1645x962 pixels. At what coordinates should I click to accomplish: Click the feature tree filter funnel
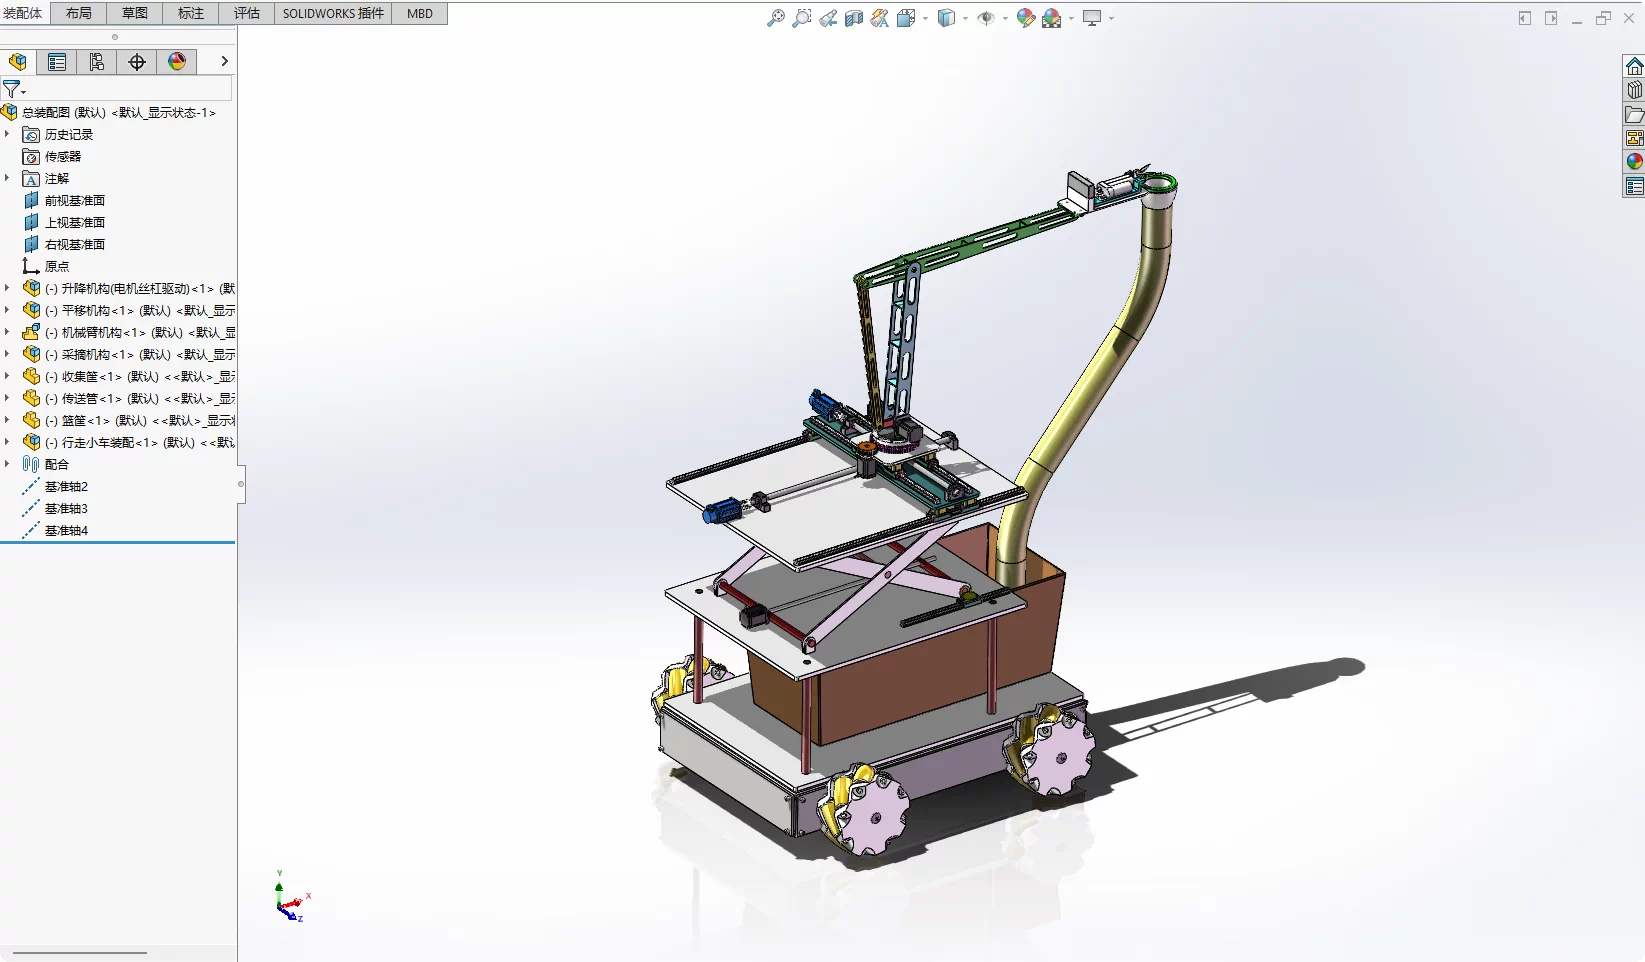click(x=12, y=89)
